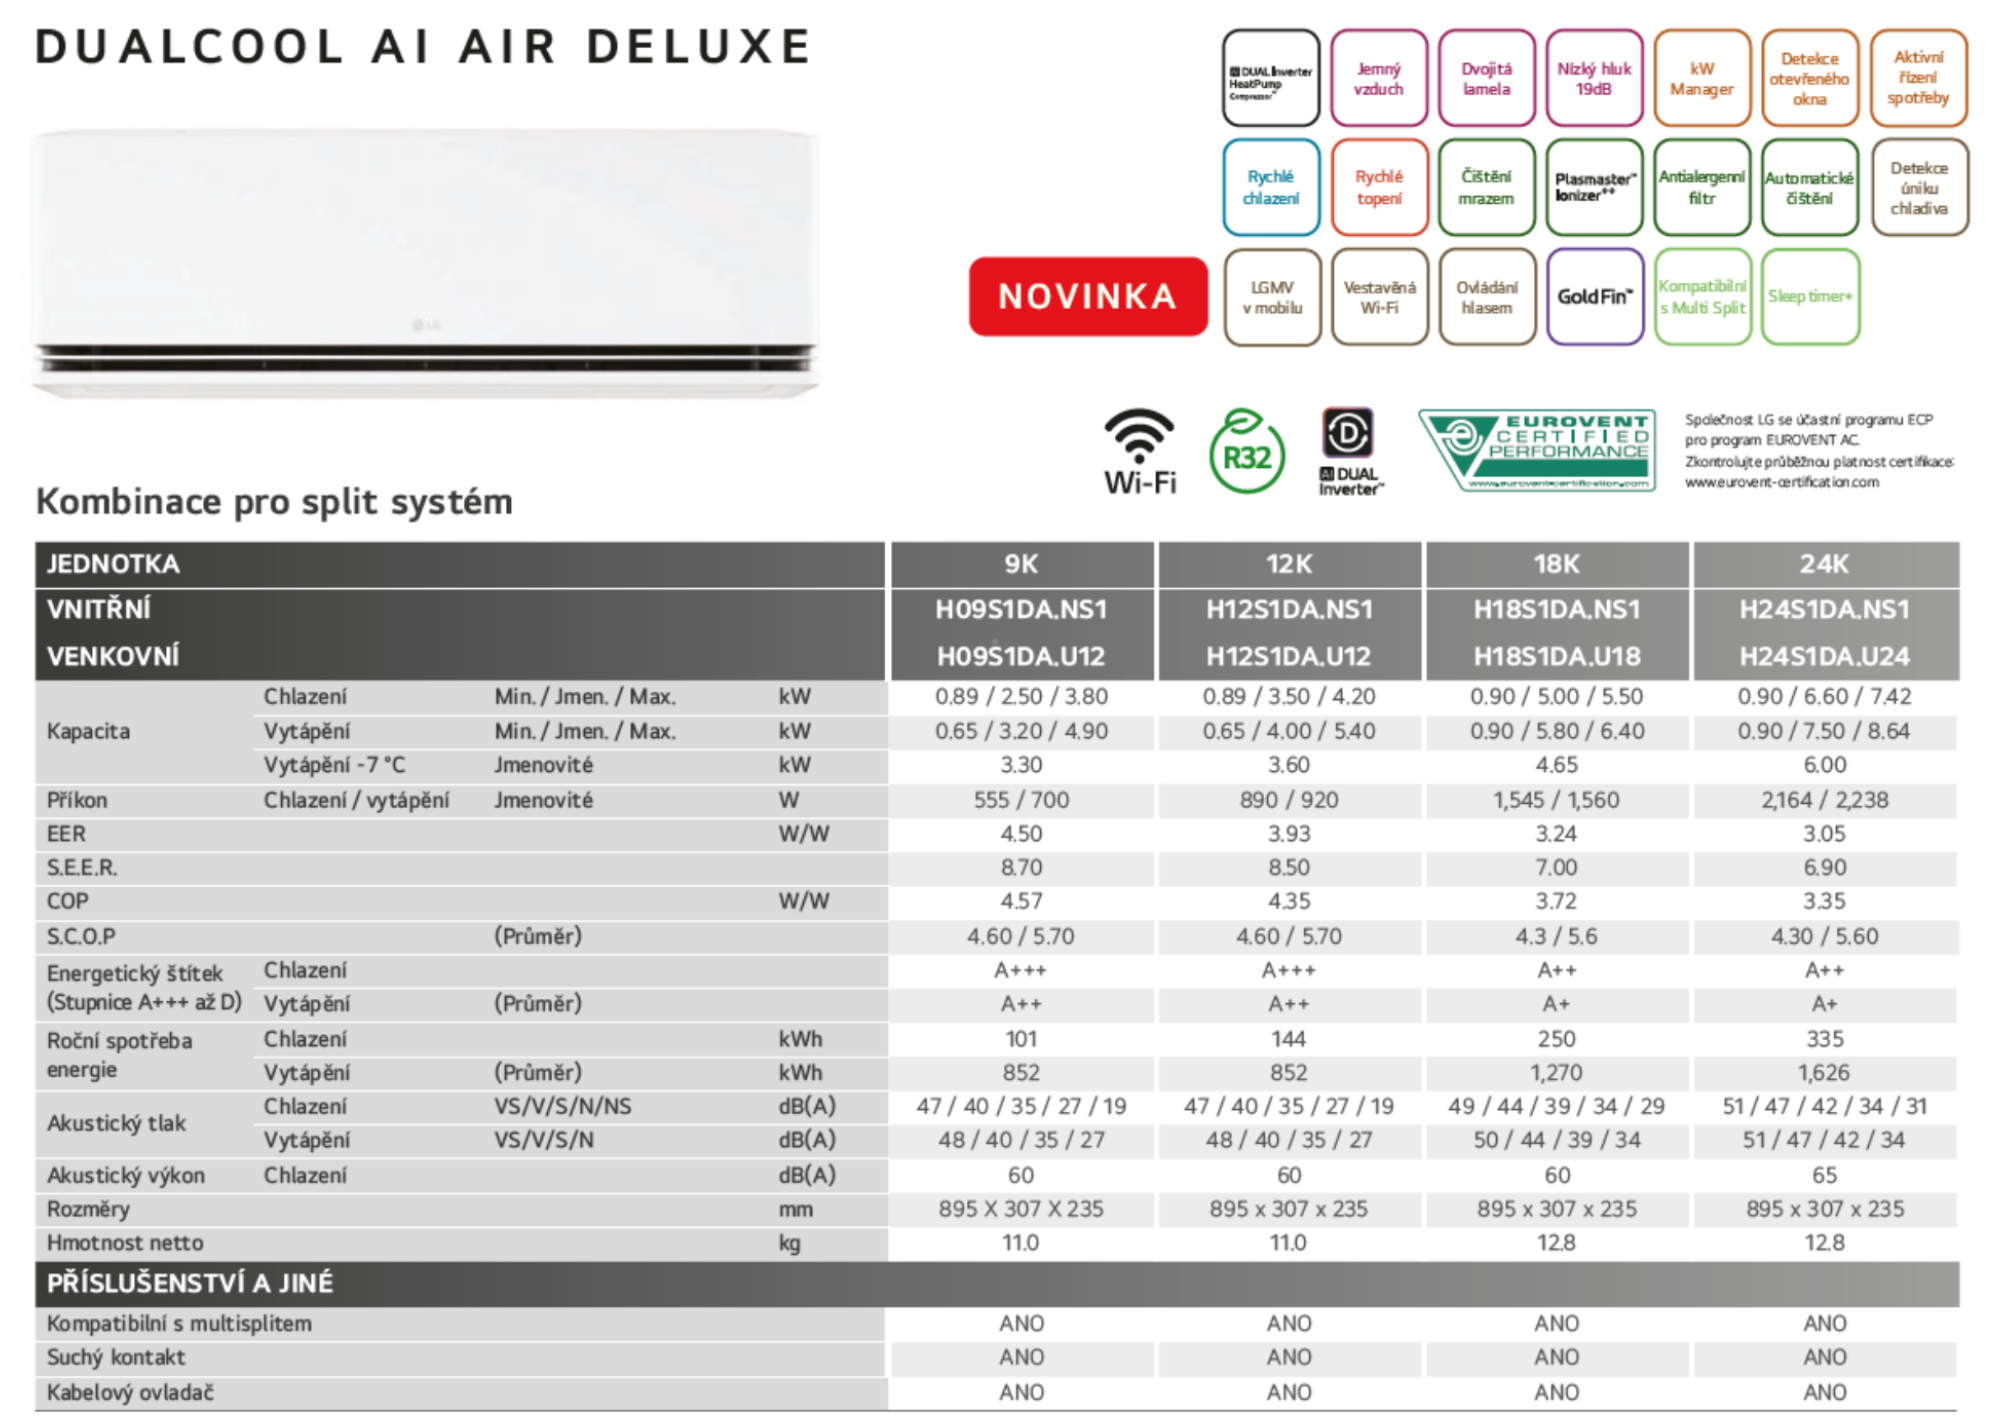The width and height of the screenshot is (1990, 1416).
Task: Select the 18K column header
Action: 1557,564
